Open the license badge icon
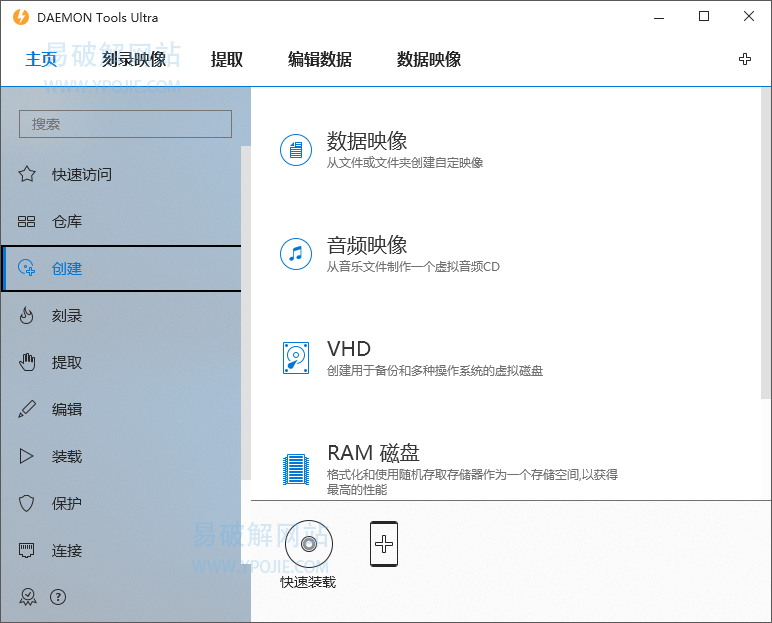 tap(28, 597)
